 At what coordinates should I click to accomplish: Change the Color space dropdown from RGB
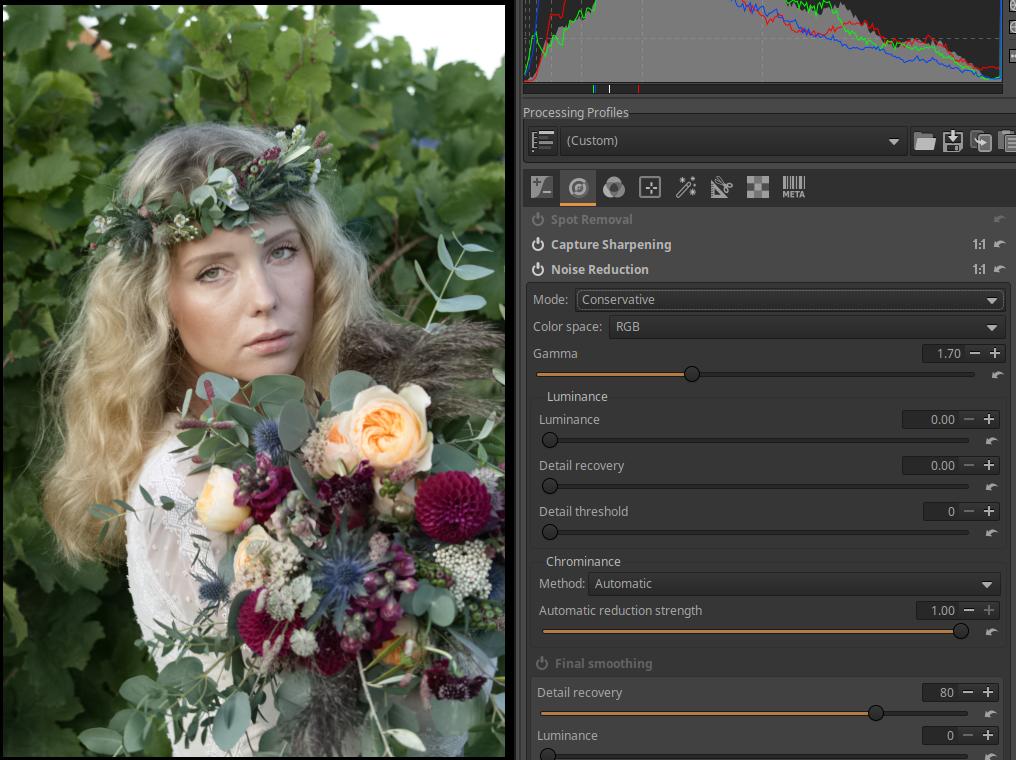[806, 327]
